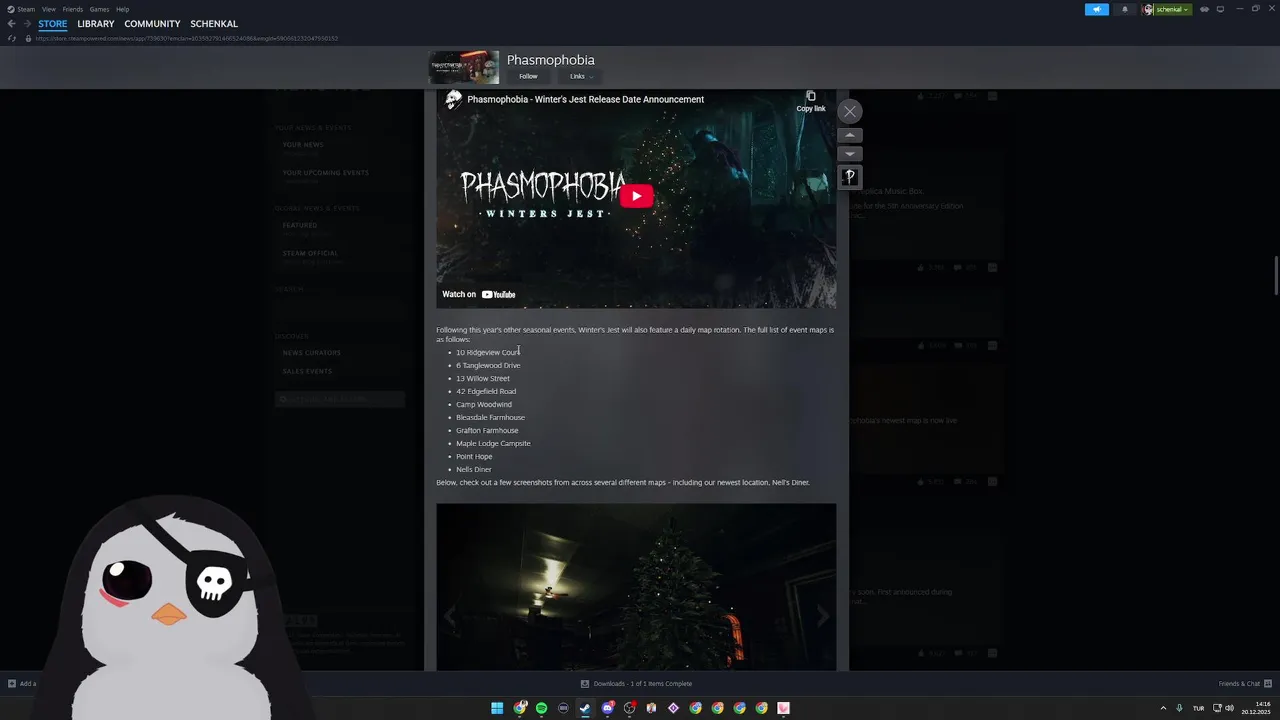Show next screenshot with right carousel arrow
The height and width of the screenshot is (720, 1280).
(822, 617)
